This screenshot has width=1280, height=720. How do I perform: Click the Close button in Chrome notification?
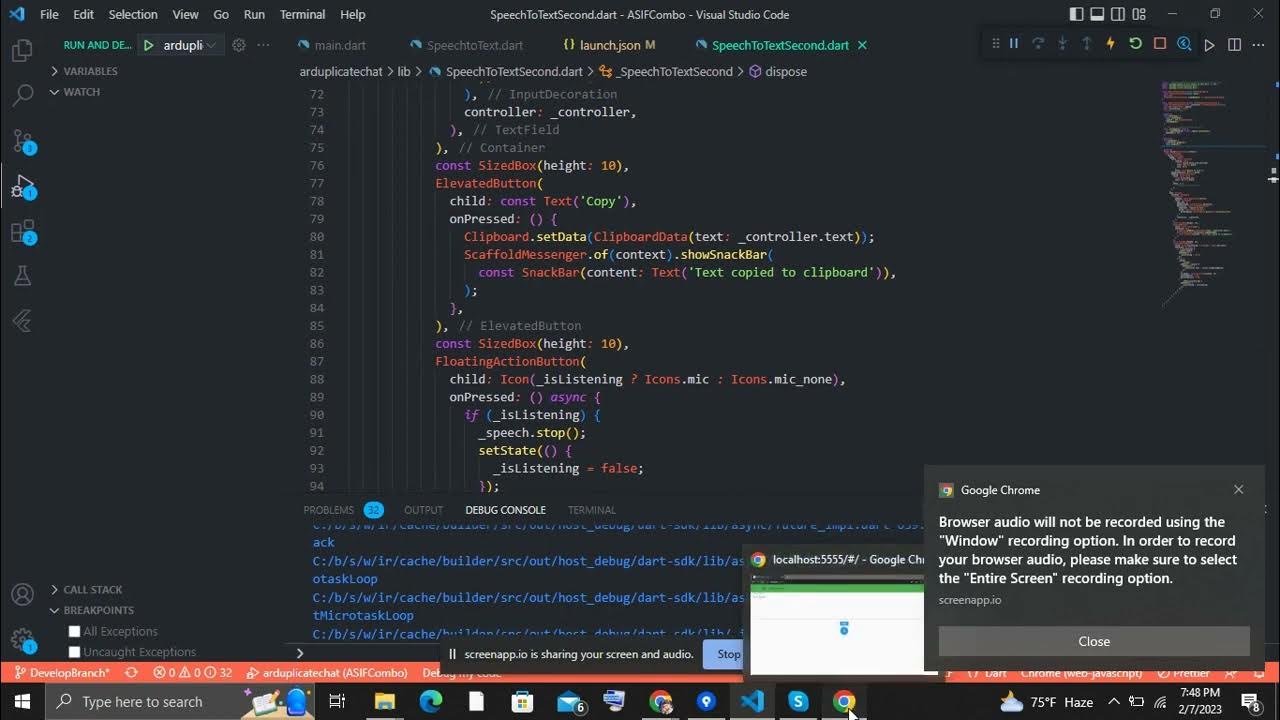coord(1094,641)
